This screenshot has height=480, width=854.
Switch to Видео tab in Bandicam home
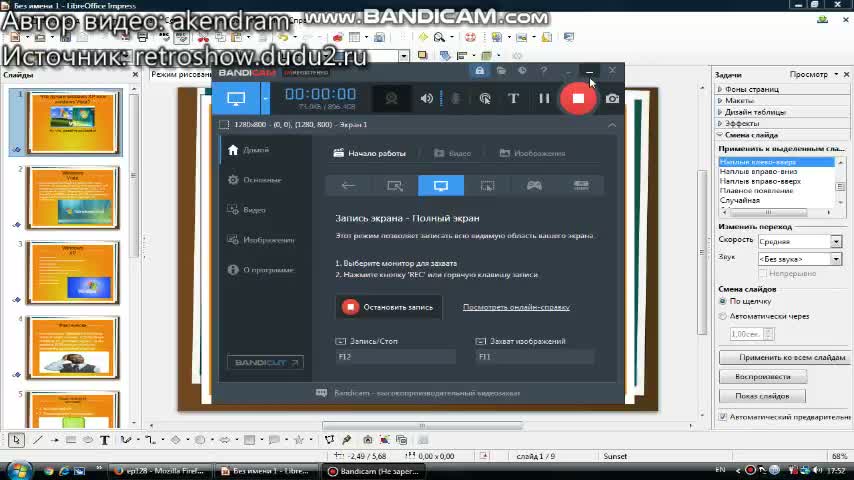[453, 154]
